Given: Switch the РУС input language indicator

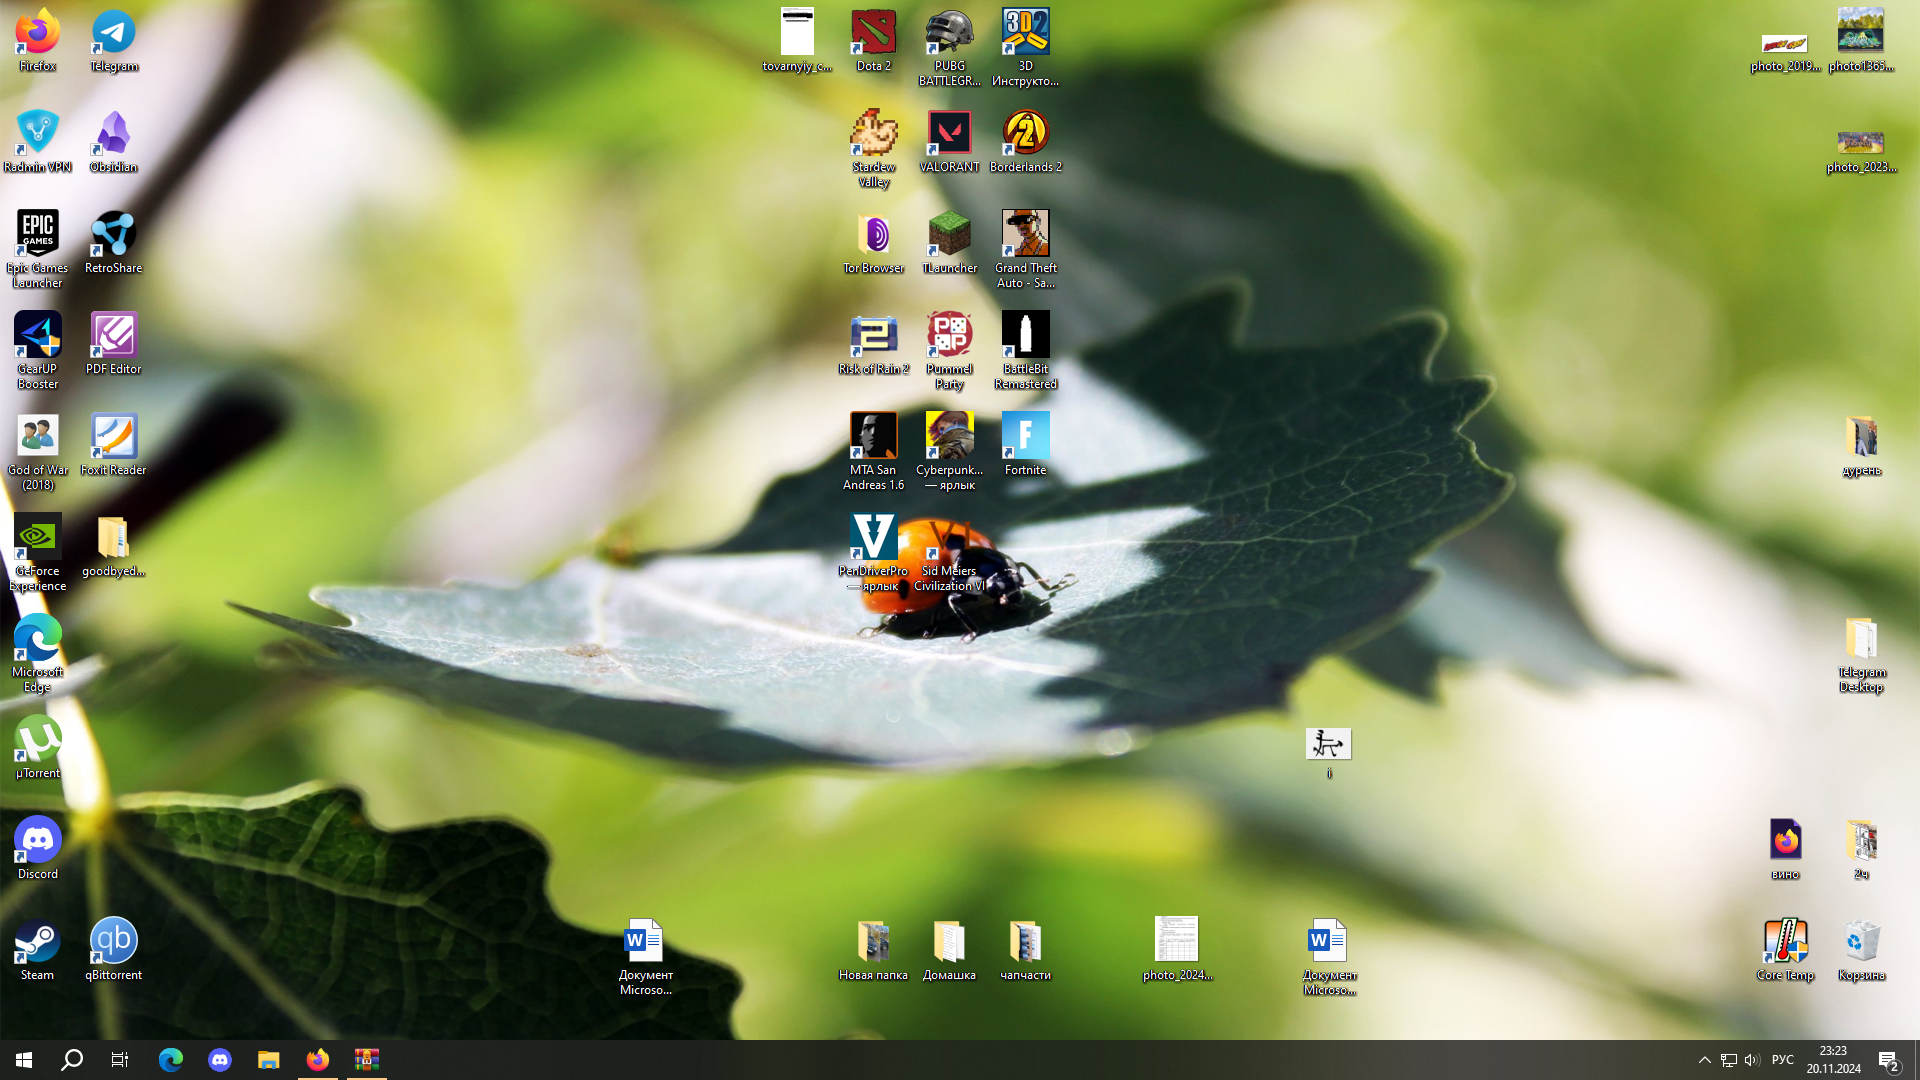Looking at the screenshot, I should 1783,1060.
